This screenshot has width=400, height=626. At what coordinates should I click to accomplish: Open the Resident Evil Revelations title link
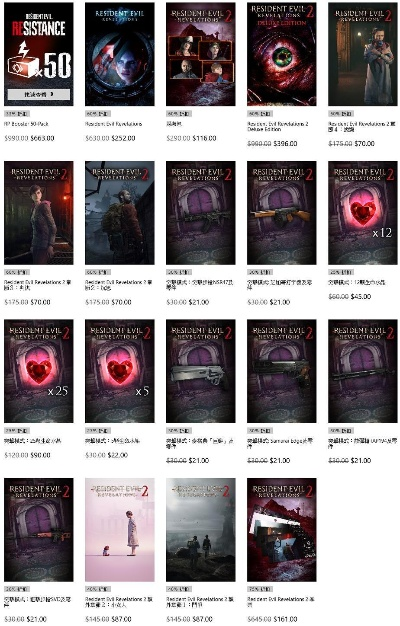pyautogui.click(x=113, y=124)
